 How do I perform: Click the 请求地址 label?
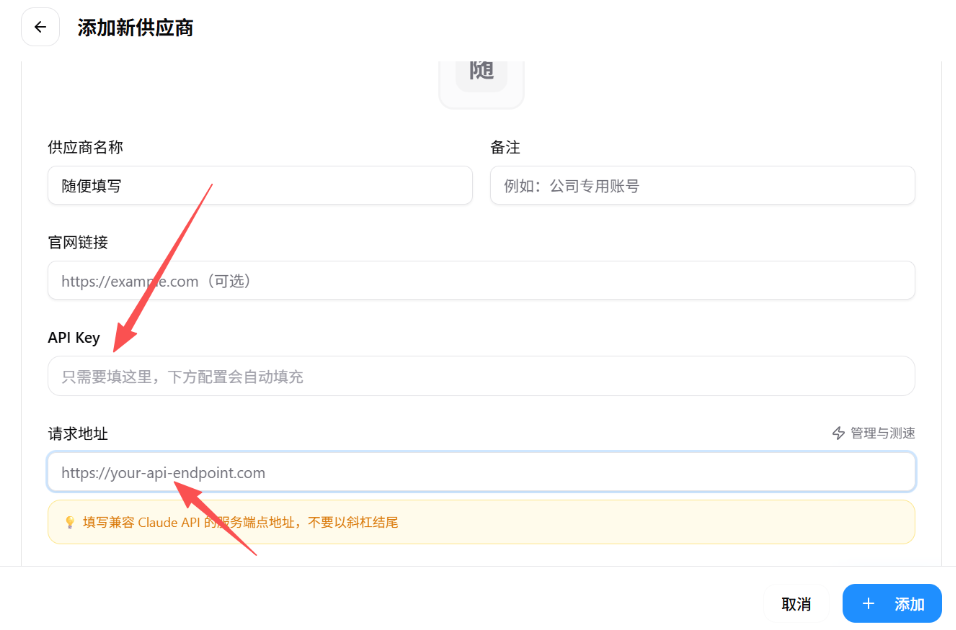78,434
